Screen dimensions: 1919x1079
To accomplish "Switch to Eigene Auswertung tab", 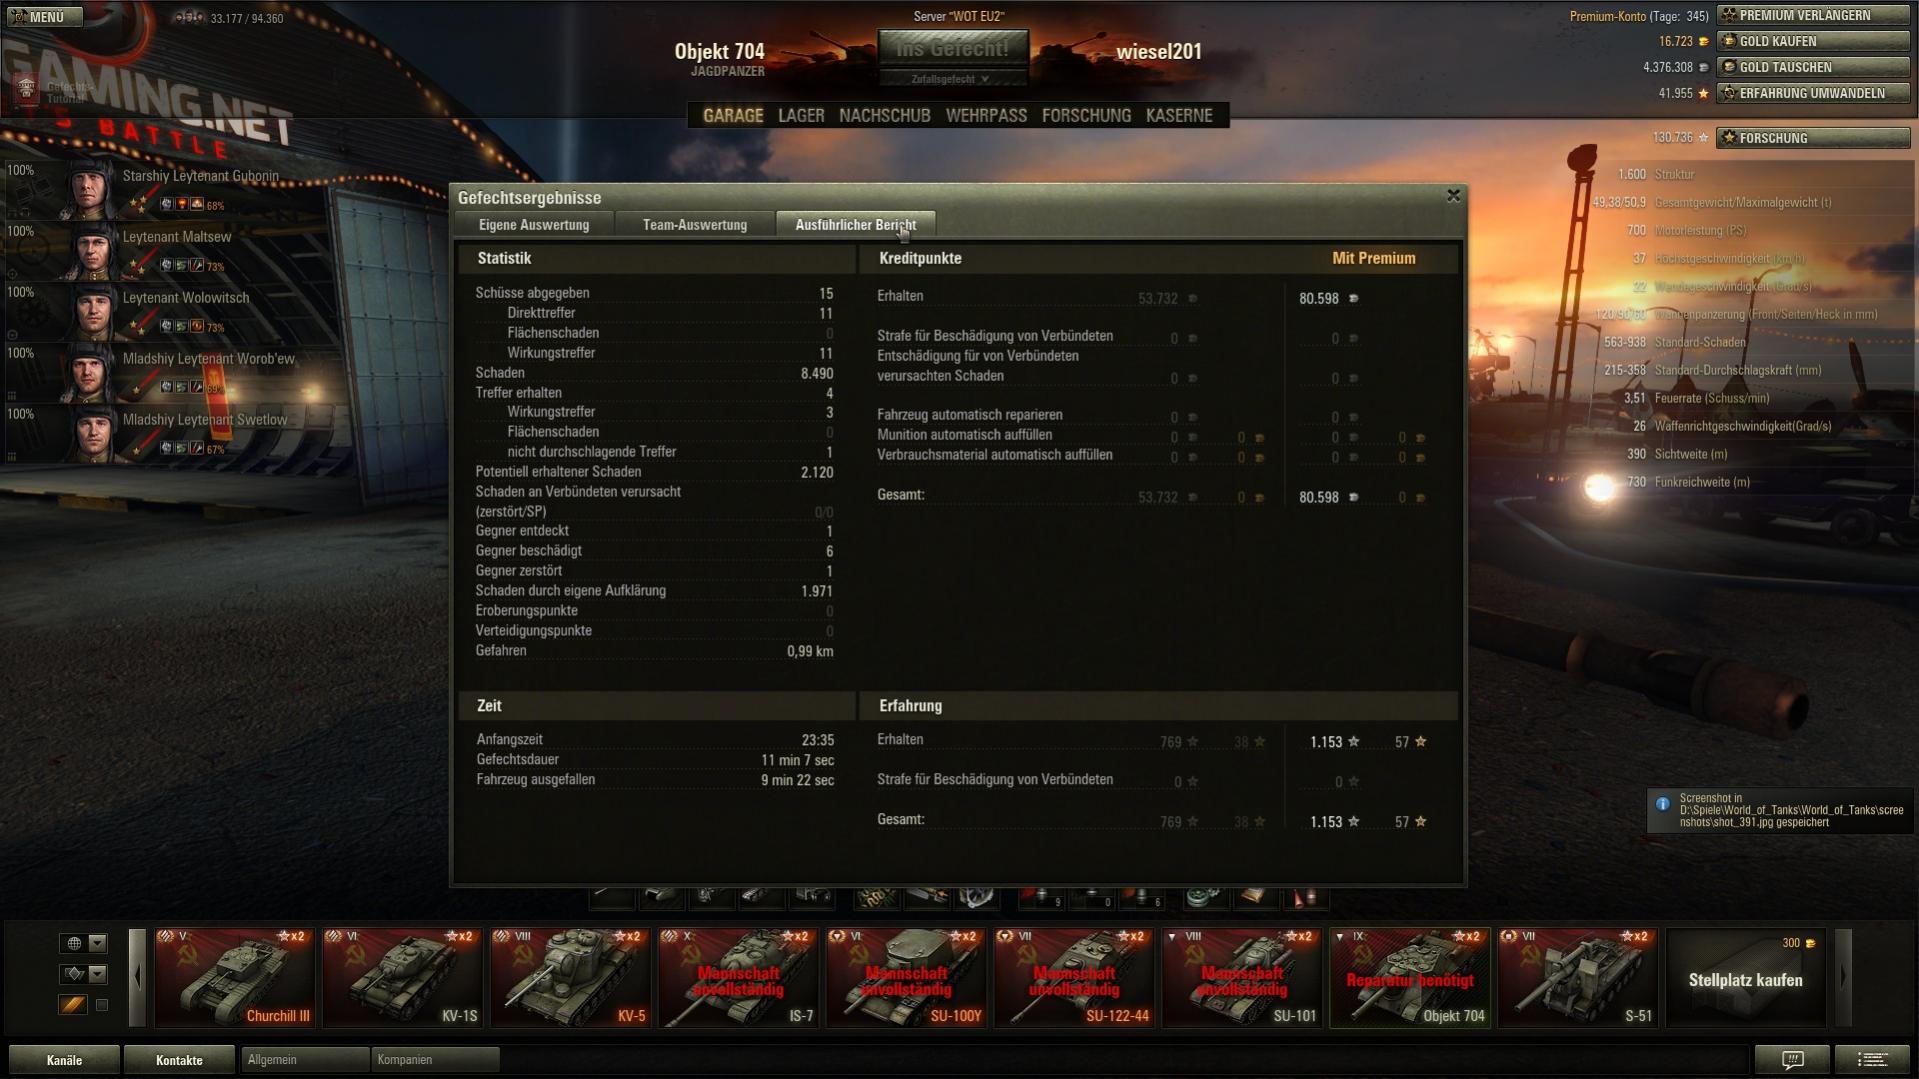I will tap(534, 225).
